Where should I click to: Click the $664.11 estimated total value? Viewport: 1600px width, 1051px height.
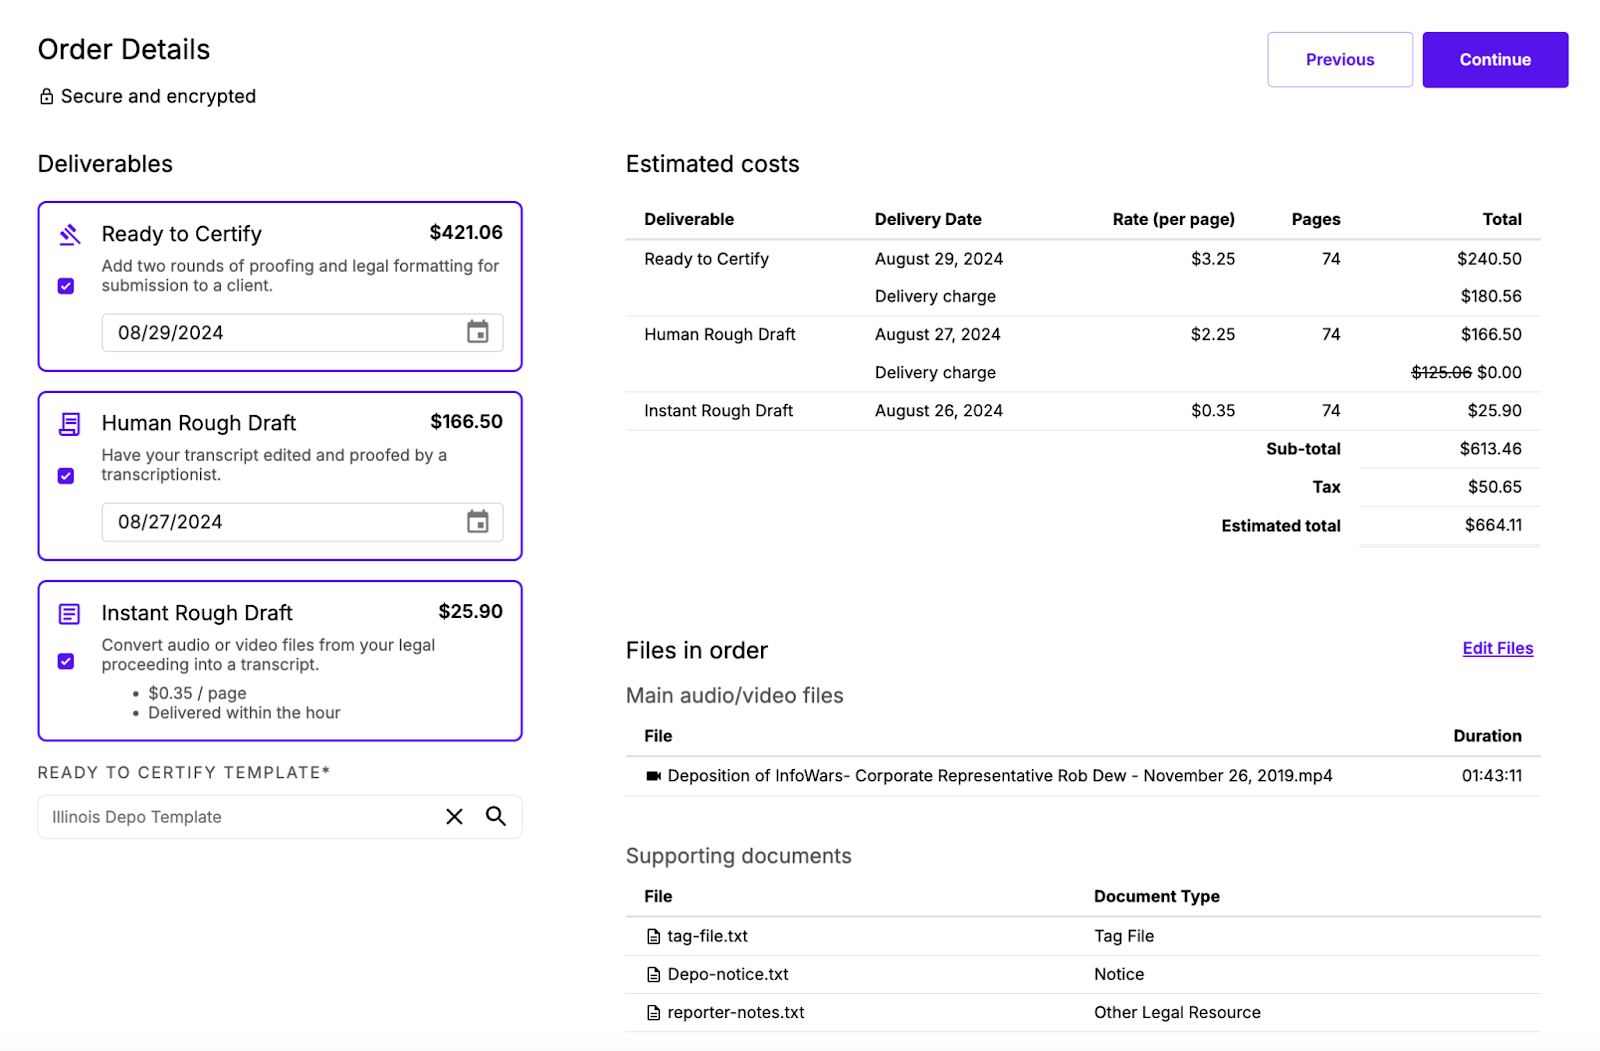click(1493, 525)
